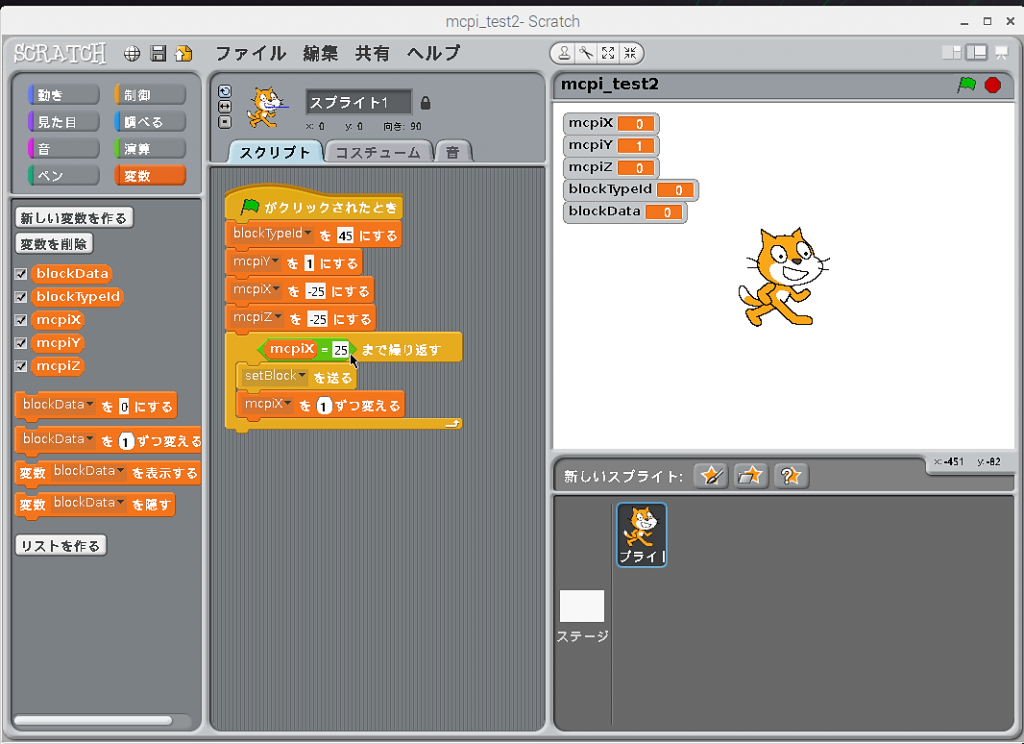Select the stamp duplicate tool
1024x744 pixels.
(x=564, y=53)
